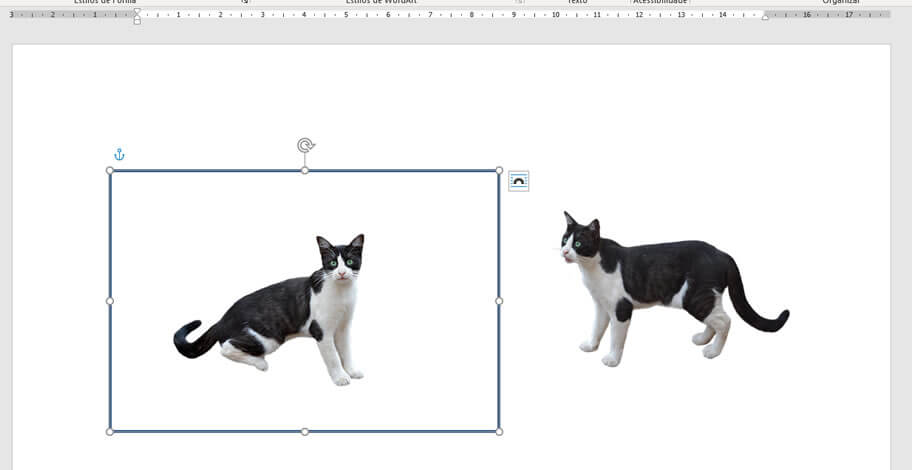Select the right-middle sizing handle
This screenshot has height=470, width=912.
[x=499, y=301]
